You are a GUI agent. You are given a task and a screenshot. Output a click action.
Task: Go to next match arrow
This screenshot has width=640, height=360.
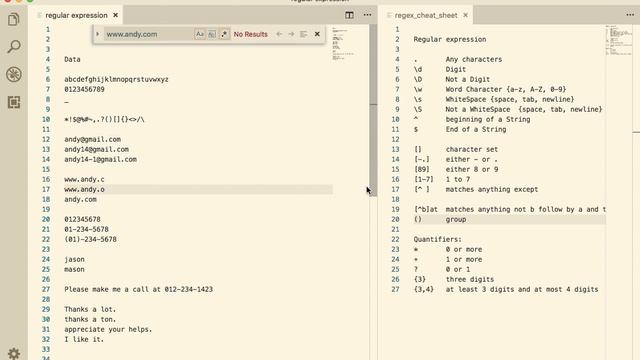(x=291, y=34)
